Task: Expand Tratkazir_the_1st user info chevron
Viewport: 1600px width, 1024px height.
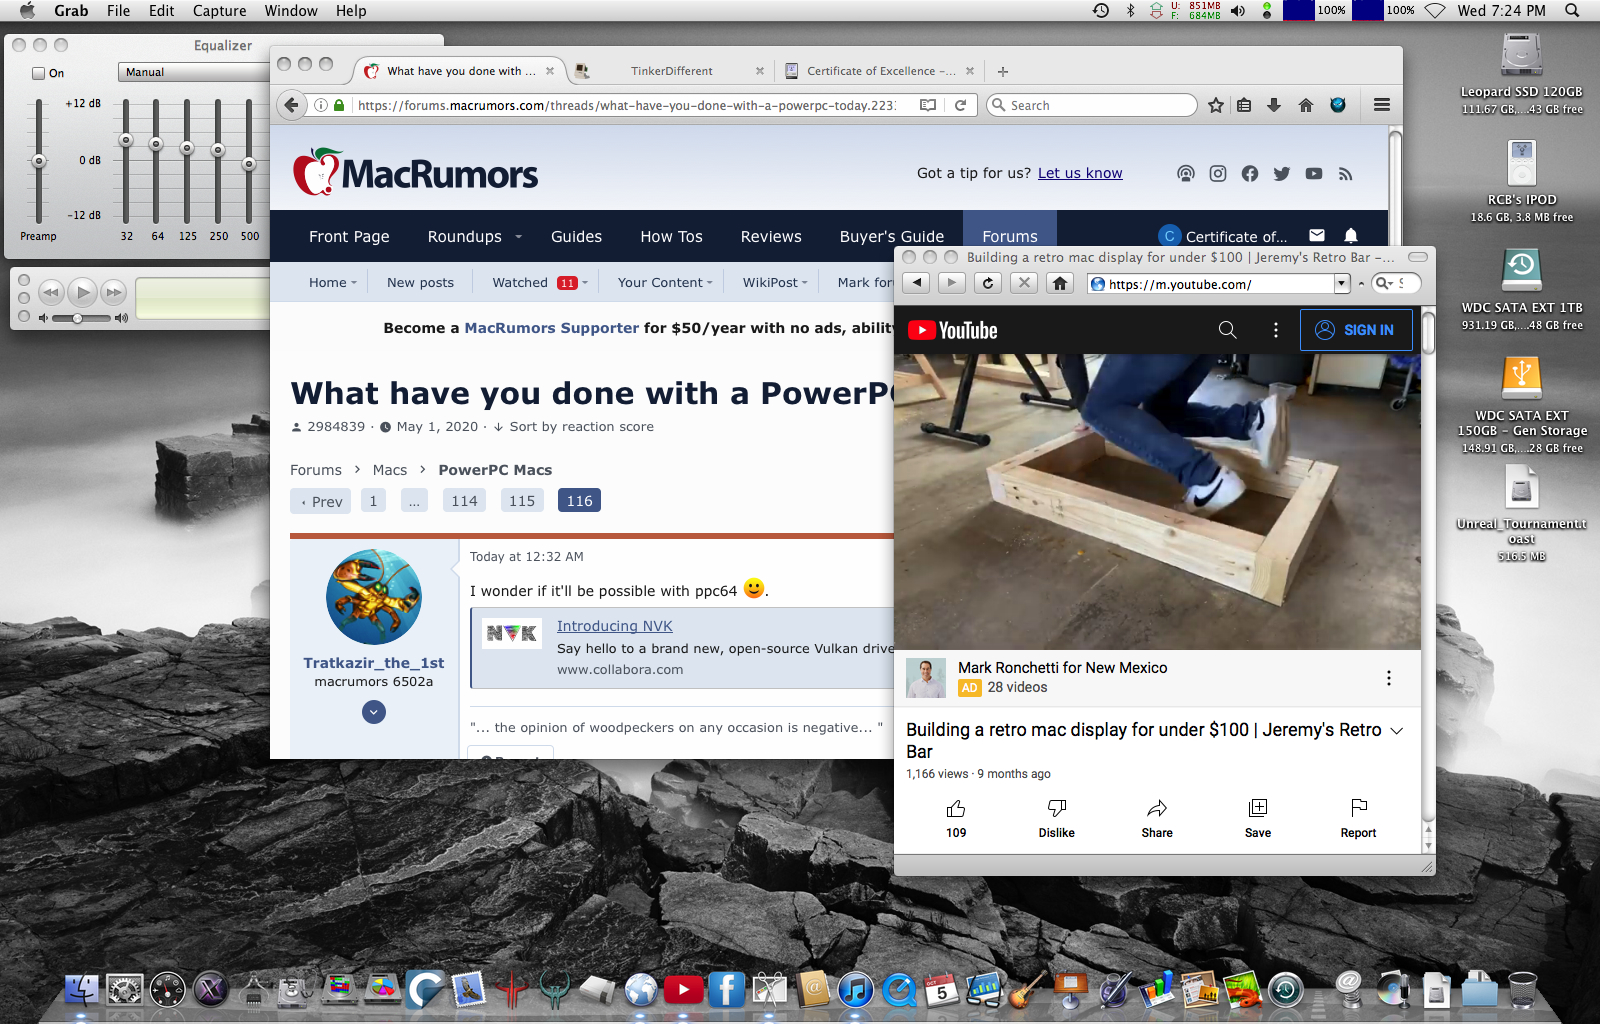Action: (x=374, y=712)
